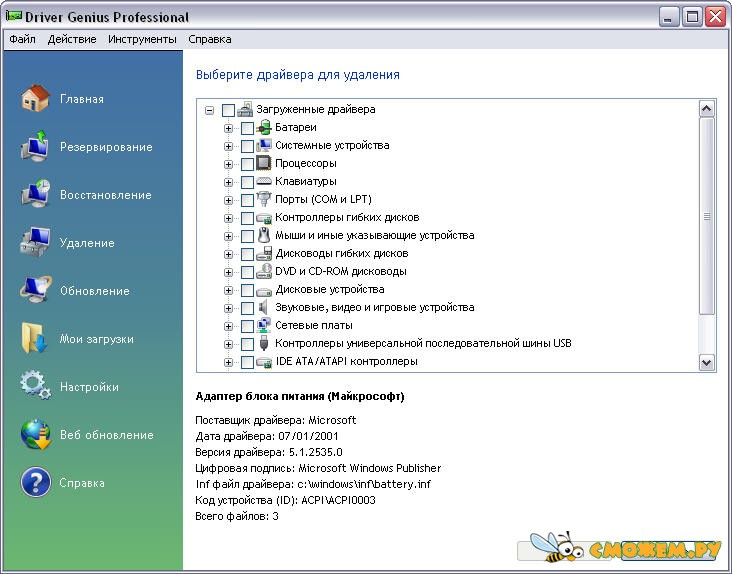The image size is (732, 574).
Task: Expand the Батареи node
Action: (228, 128)
